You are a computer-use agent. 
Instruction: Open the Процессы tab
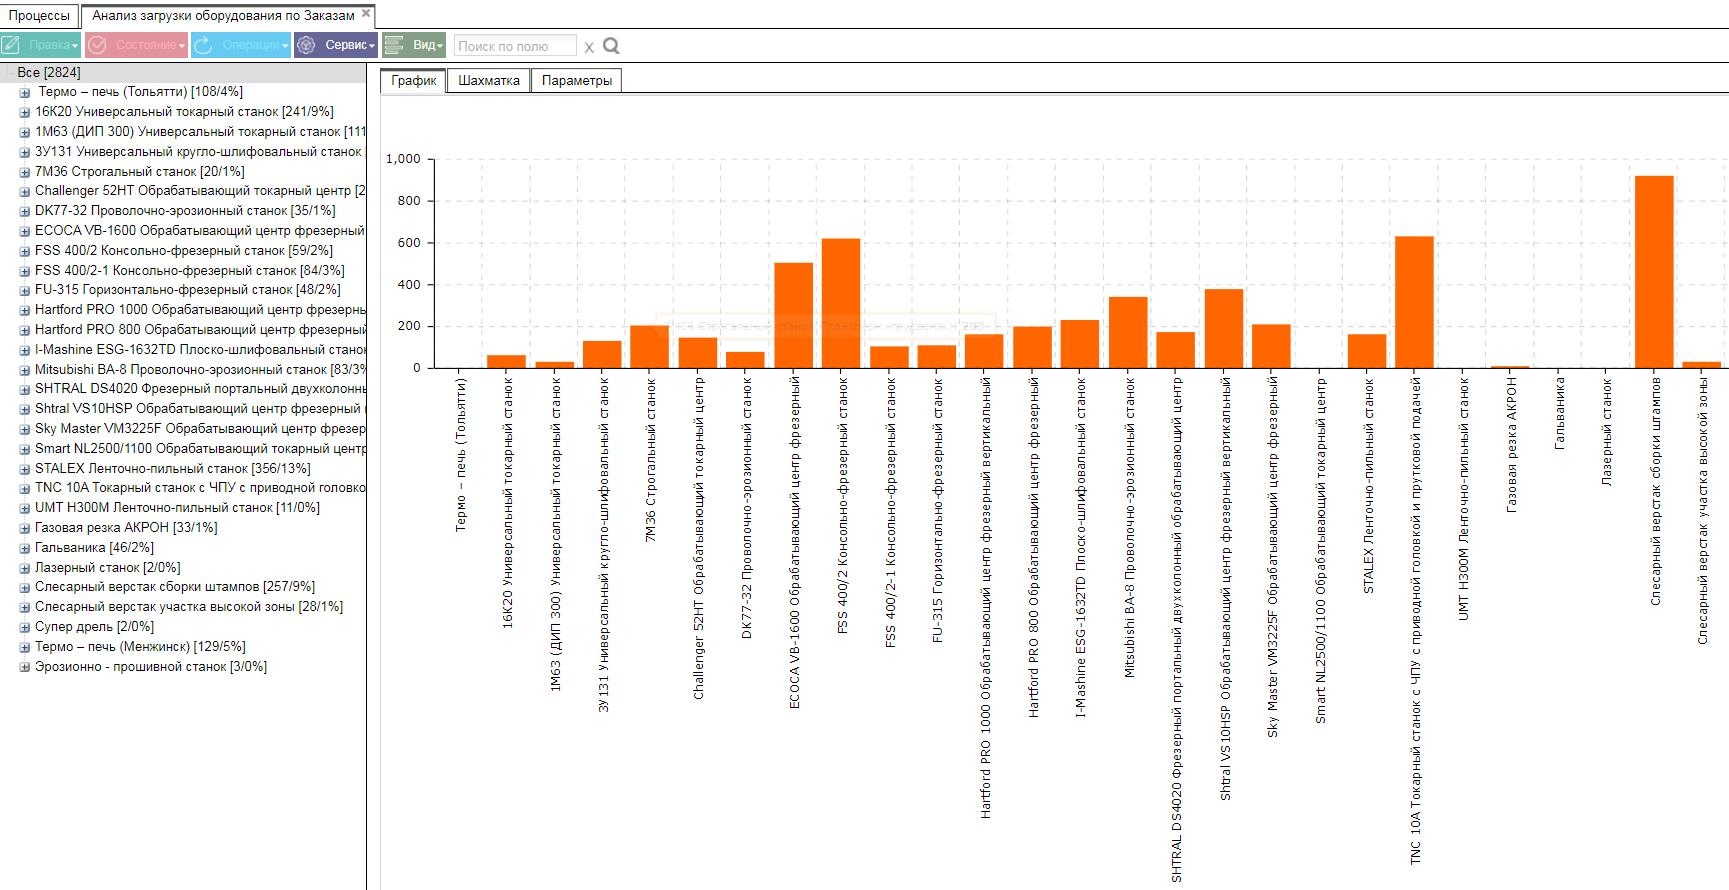tap(40, 15)
